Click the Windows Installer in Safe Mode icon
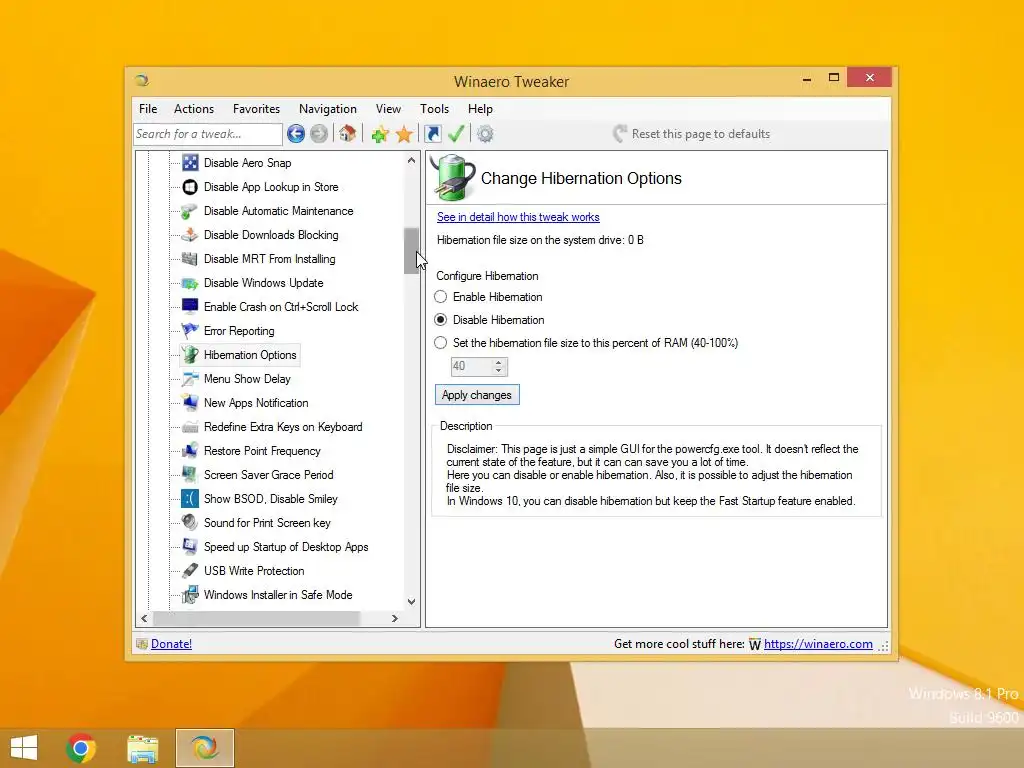Screen dimensions: 1024x768 click(190, 595)
